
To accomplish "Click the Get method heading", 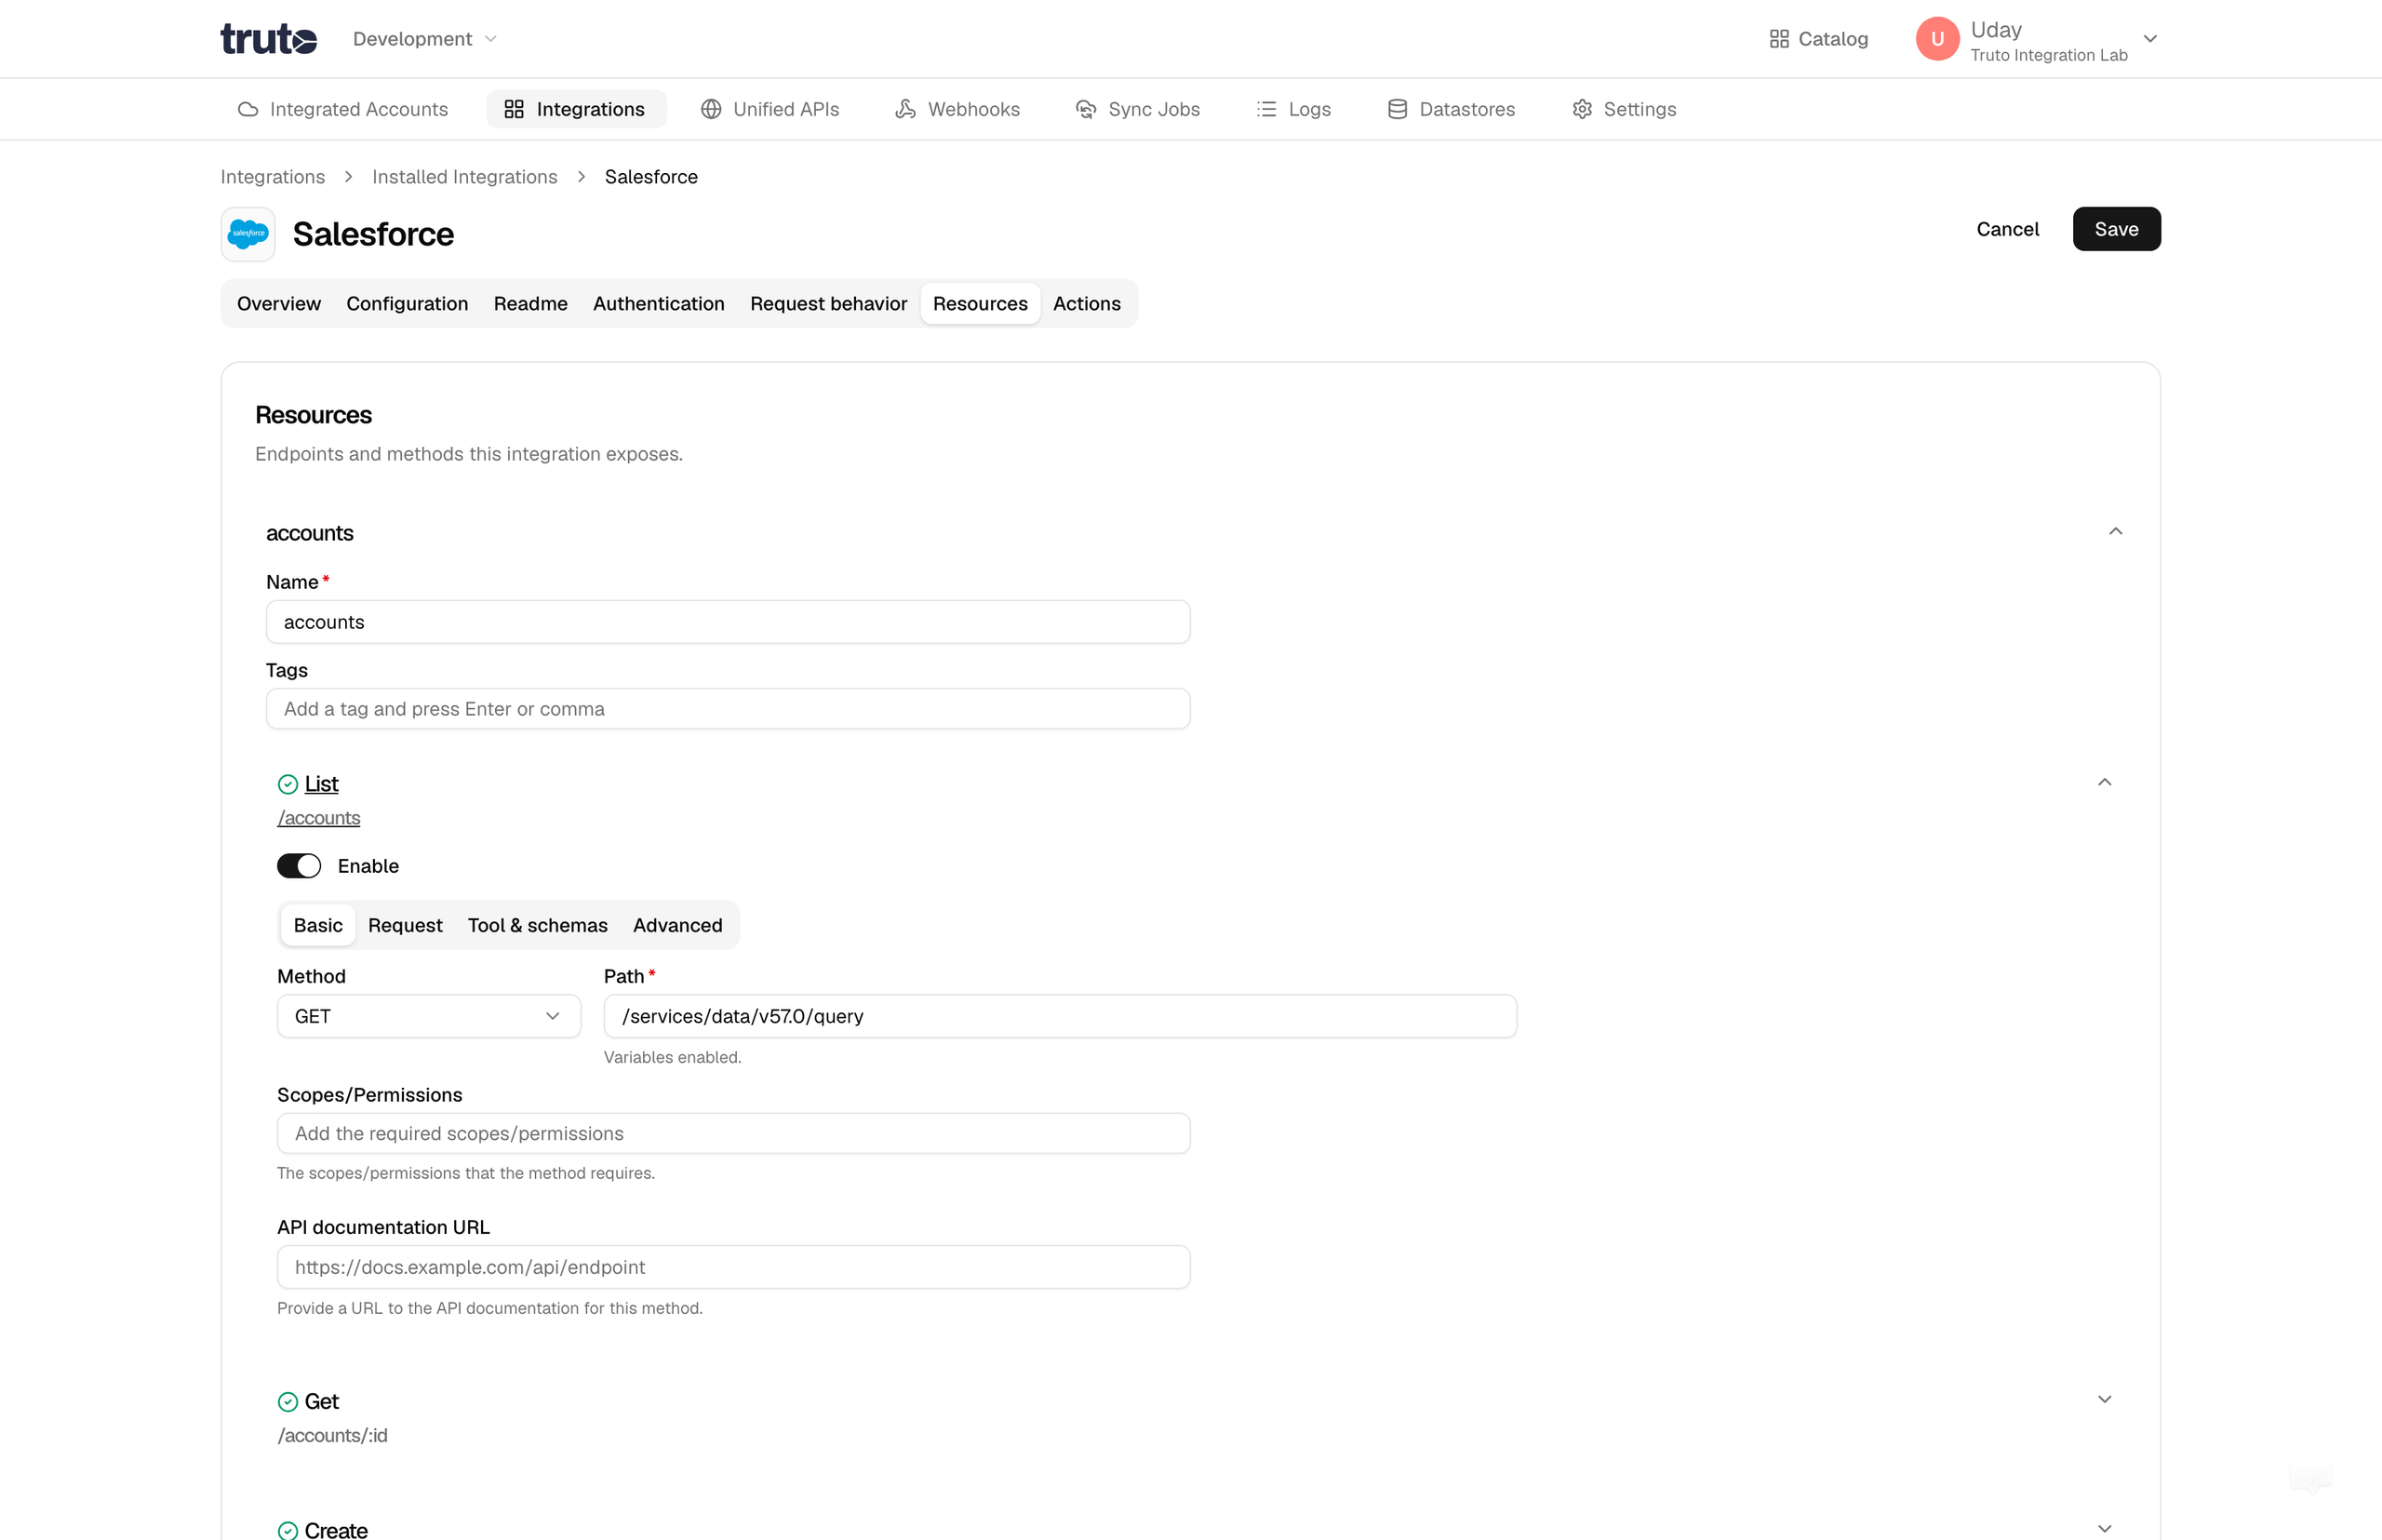I will click(322, 1401).
